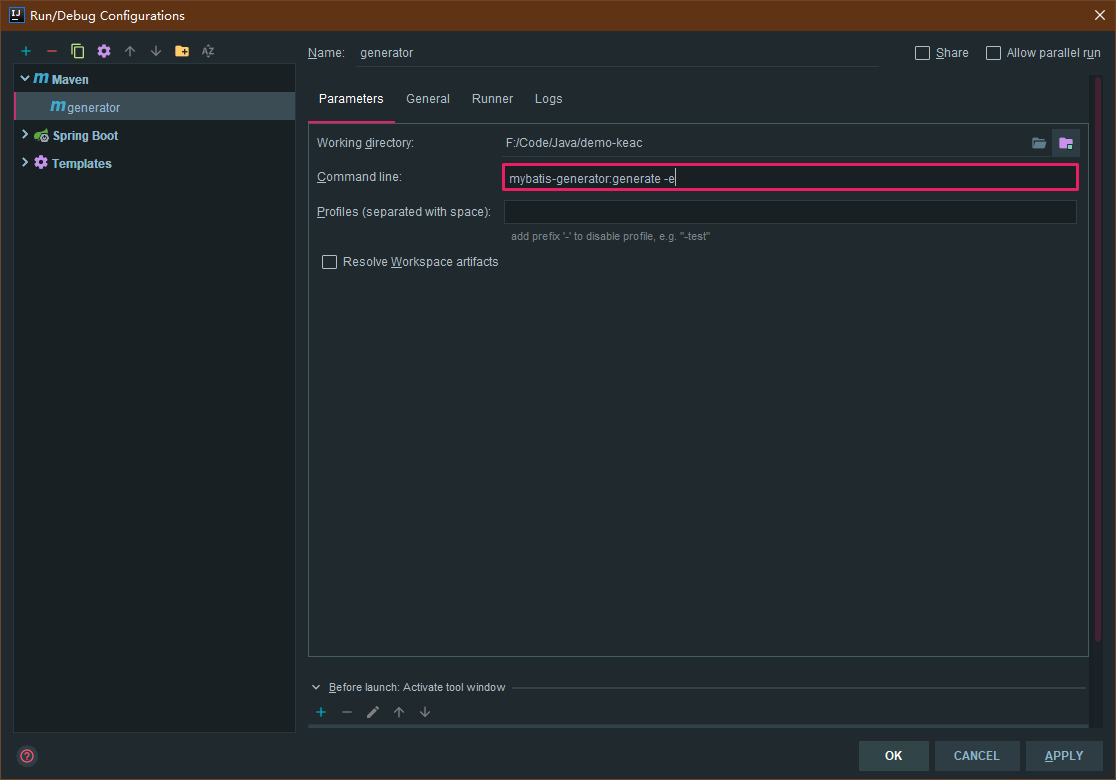Enable Allow parallel run checkbox
1116x780 pixels.
pos(993,53)
